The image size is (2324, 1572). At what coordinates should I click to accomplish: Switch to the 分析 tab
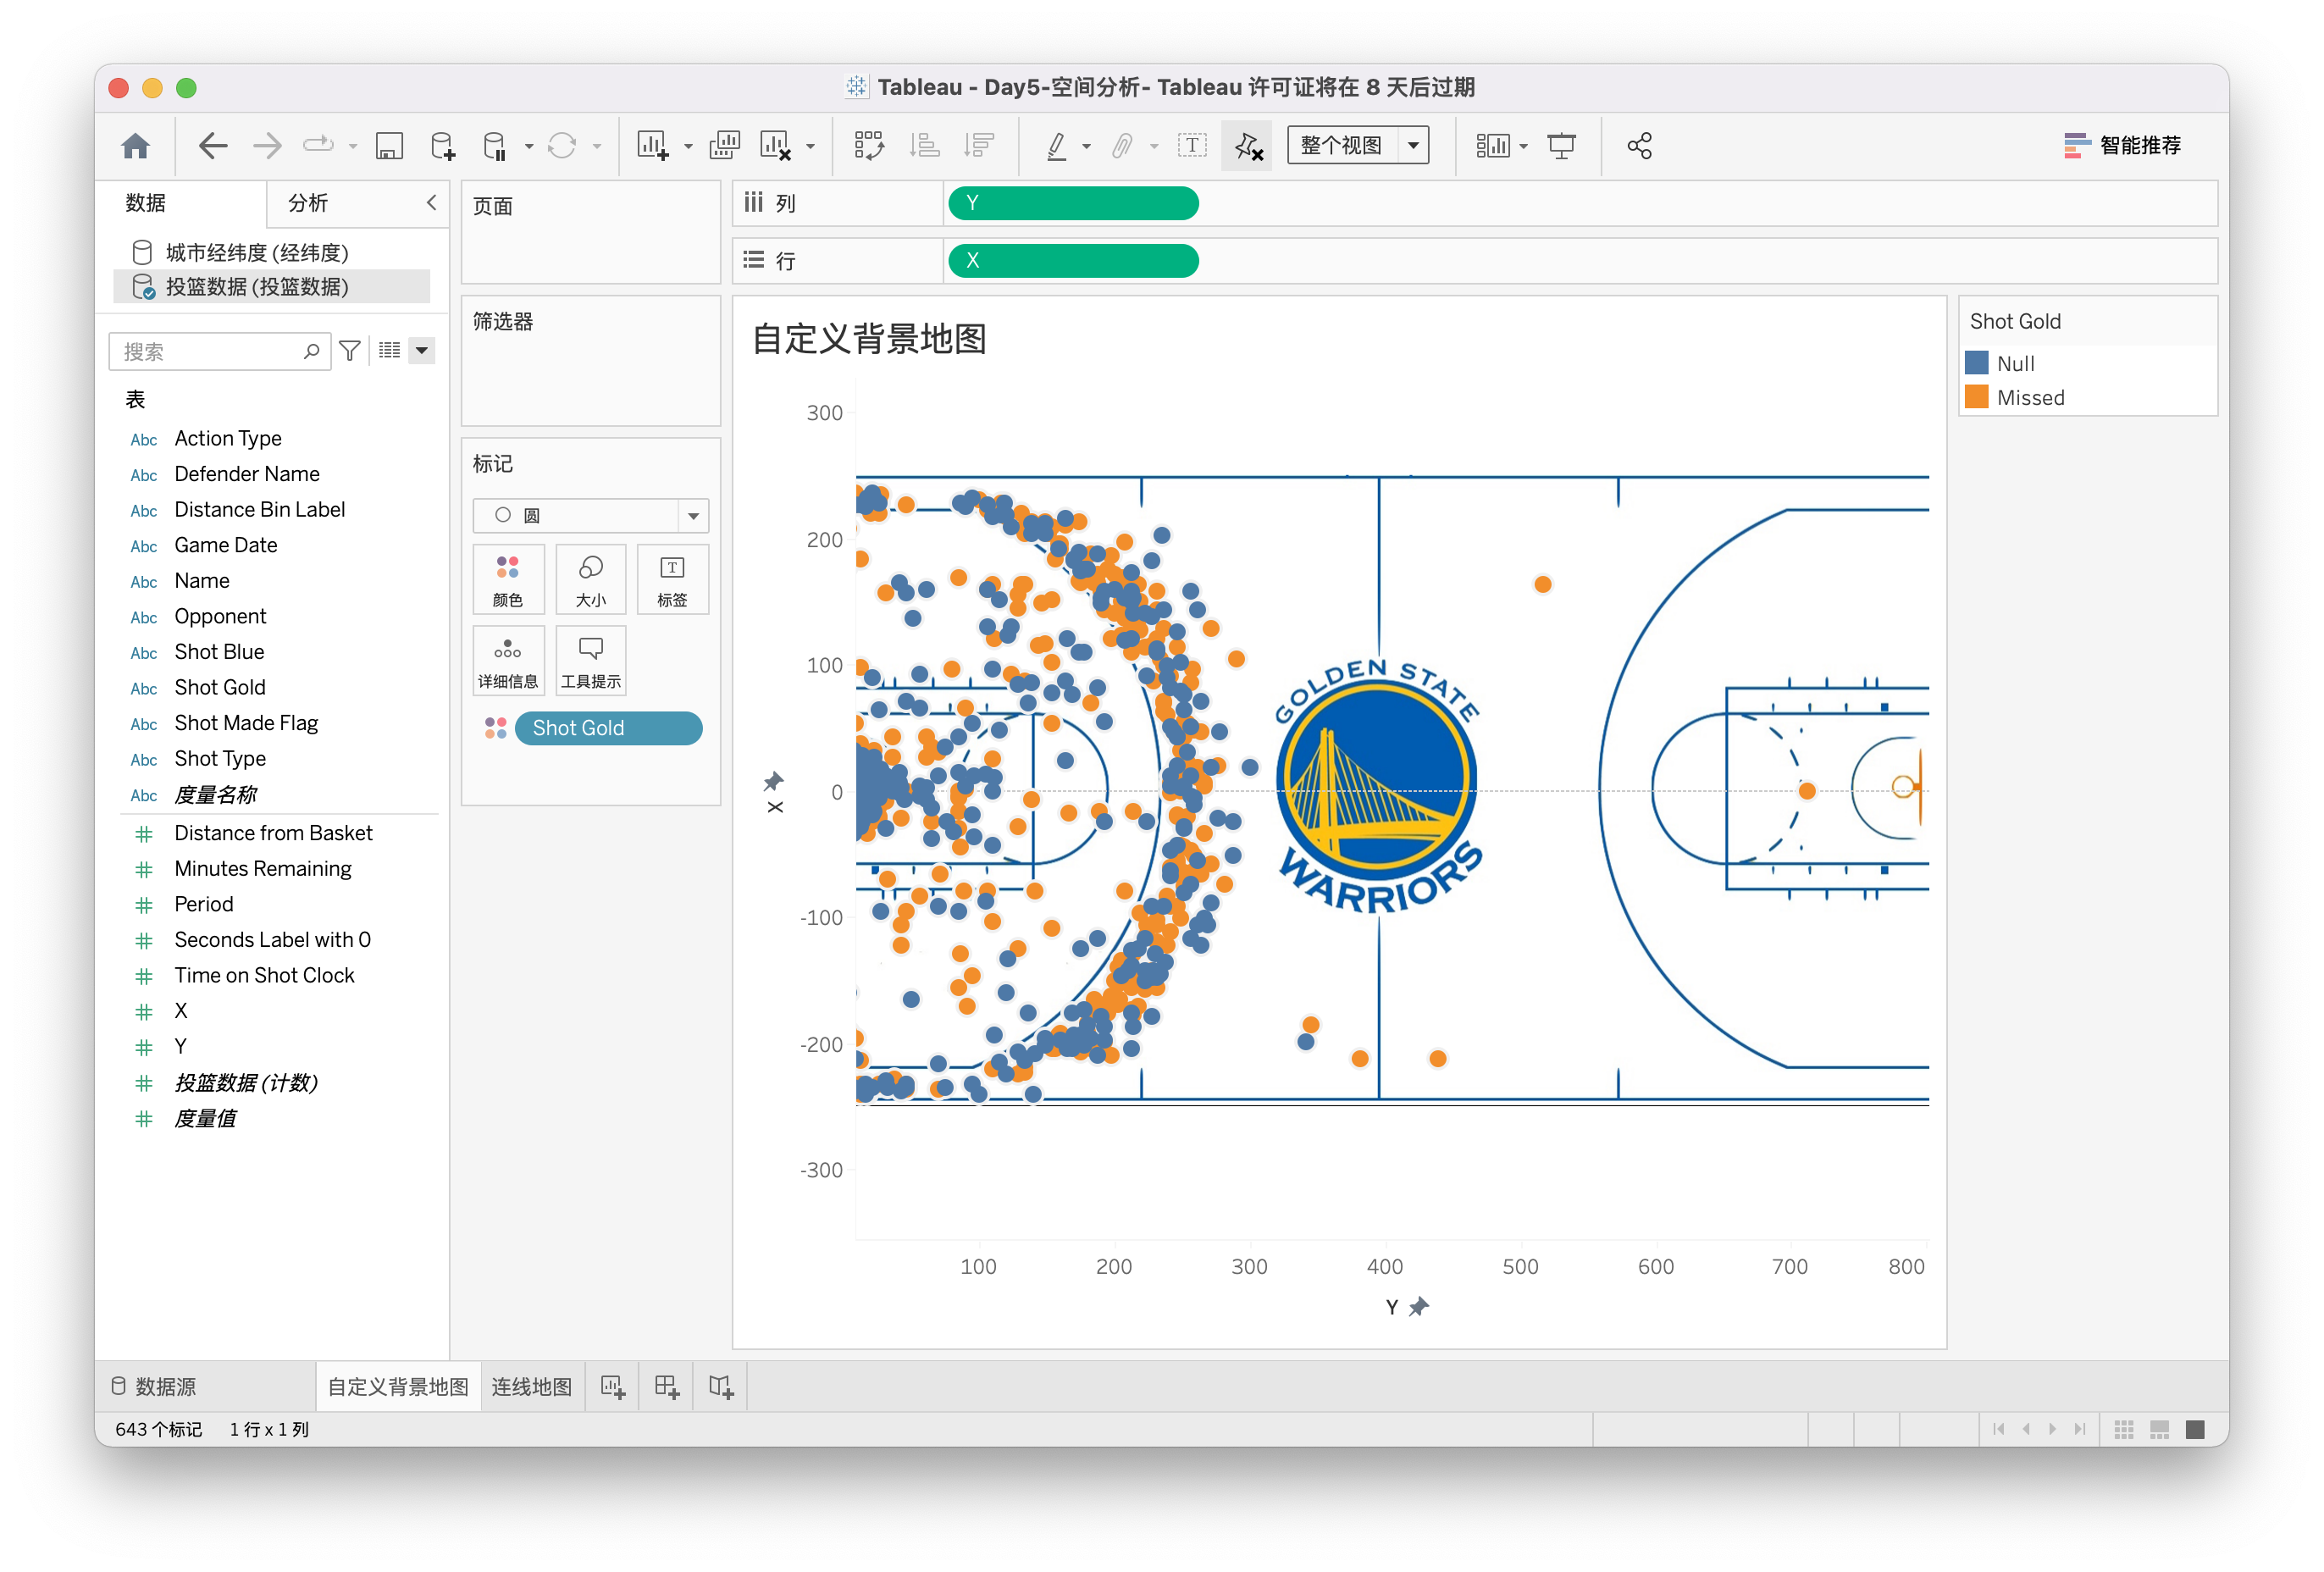(x=308, y=203)
